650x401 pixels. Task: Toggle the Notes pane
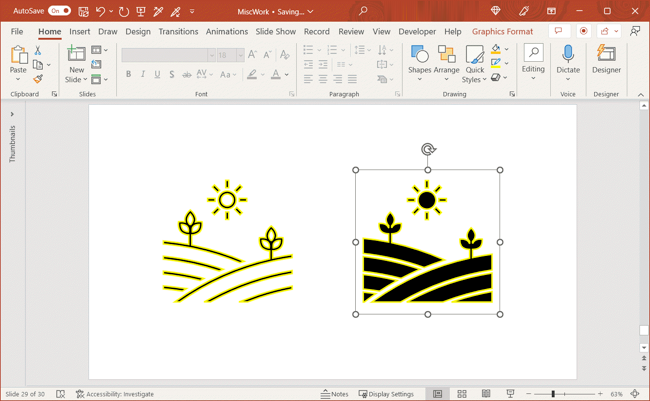(x=335, y=394)
